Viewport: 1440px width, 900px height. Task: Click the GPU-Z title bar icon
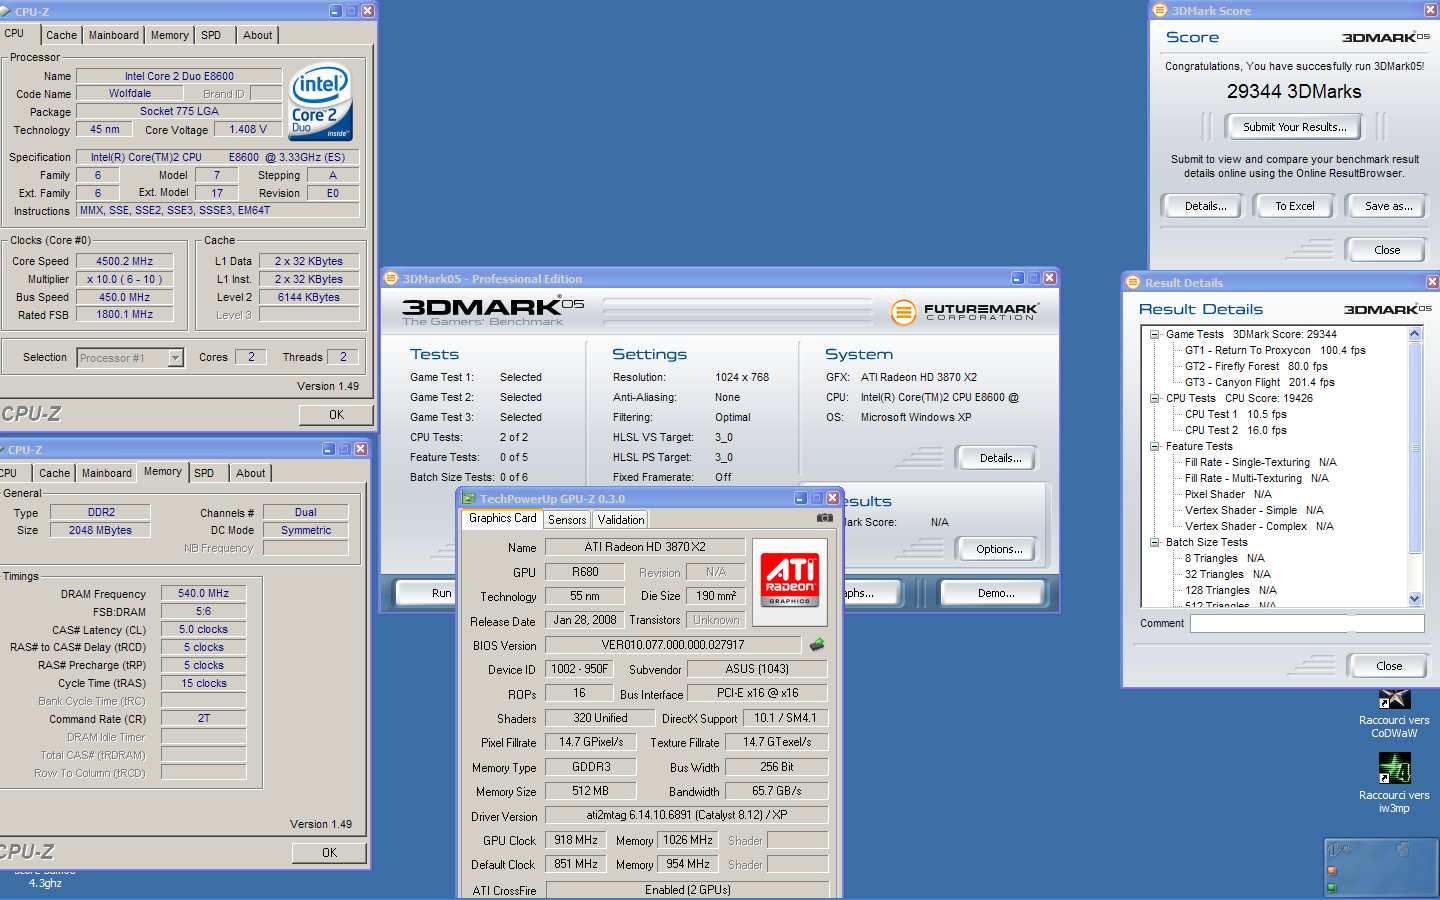(468, 498)
